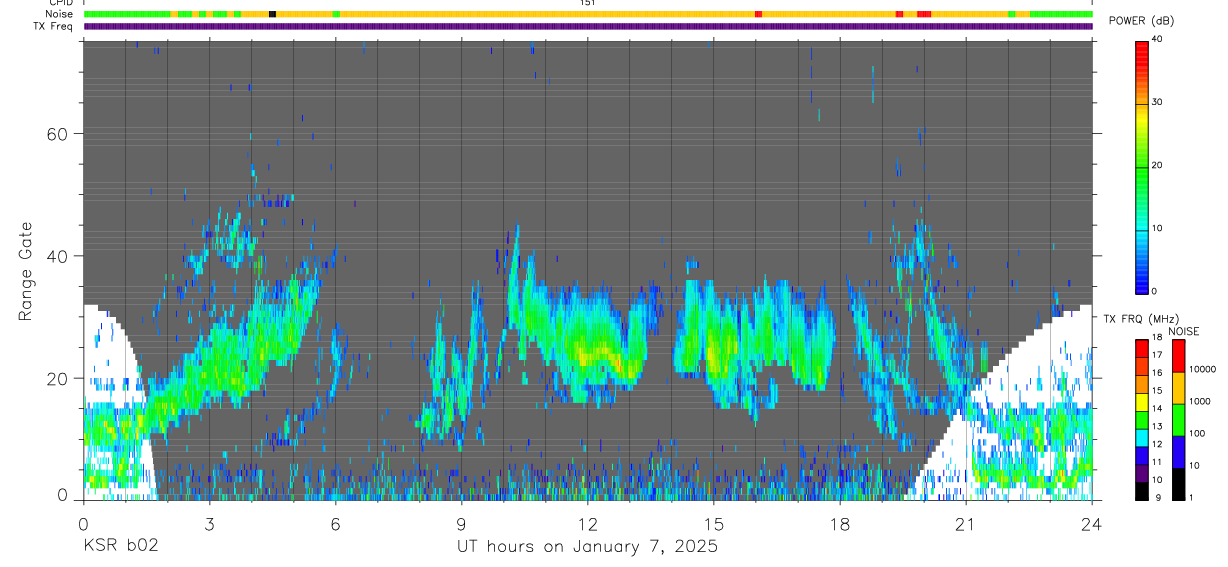Click the purple TX Freq strip
Image resolution: width=1228 pixels, height=567 pixels.
pos(588,26)
